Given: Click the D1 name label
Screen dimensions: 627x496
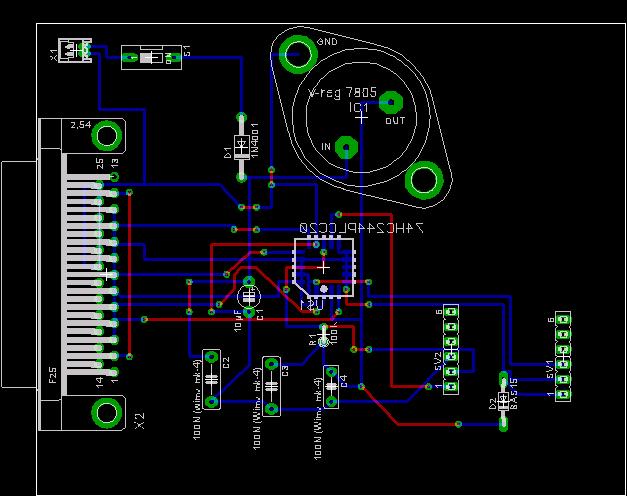Looking at the screenshot, I should 227,153.
